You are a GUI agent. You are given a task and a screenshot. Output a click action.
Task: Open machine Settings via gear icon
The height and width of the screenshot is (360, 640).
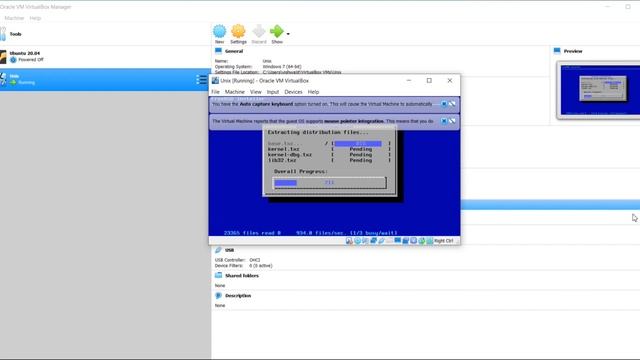point(238,31)
